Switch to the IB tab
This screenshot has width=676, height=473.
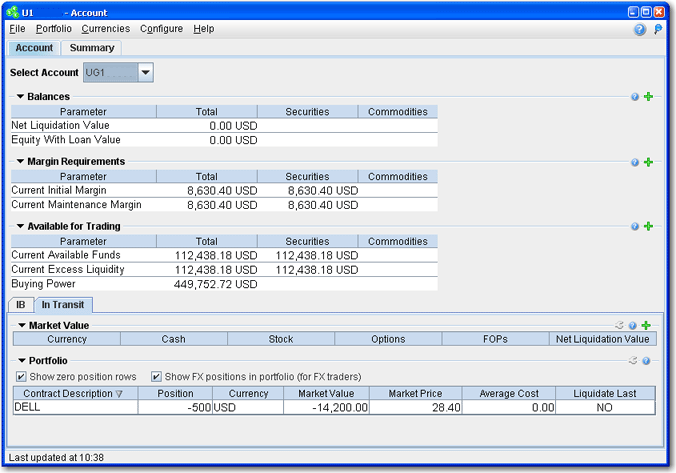pyautogui.click(x=20, y=305)
